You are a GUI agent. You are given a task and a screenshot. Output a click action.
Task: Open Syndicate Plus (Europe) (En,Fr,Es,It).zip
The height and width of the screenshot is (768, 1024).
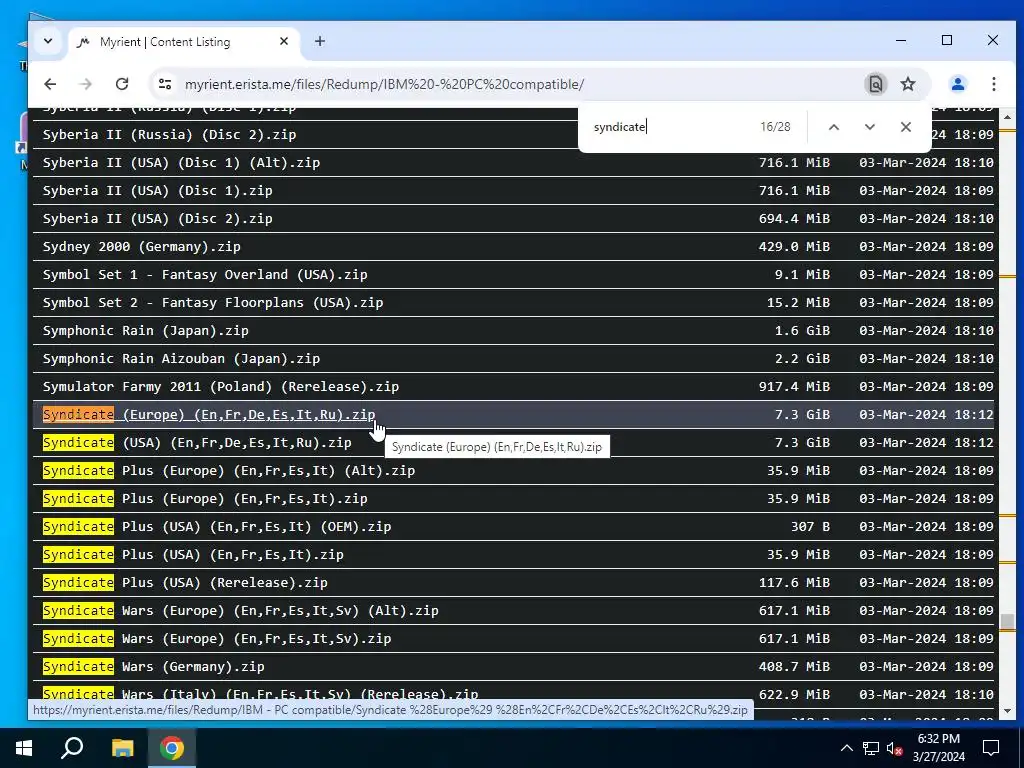(x=205, y=499)
